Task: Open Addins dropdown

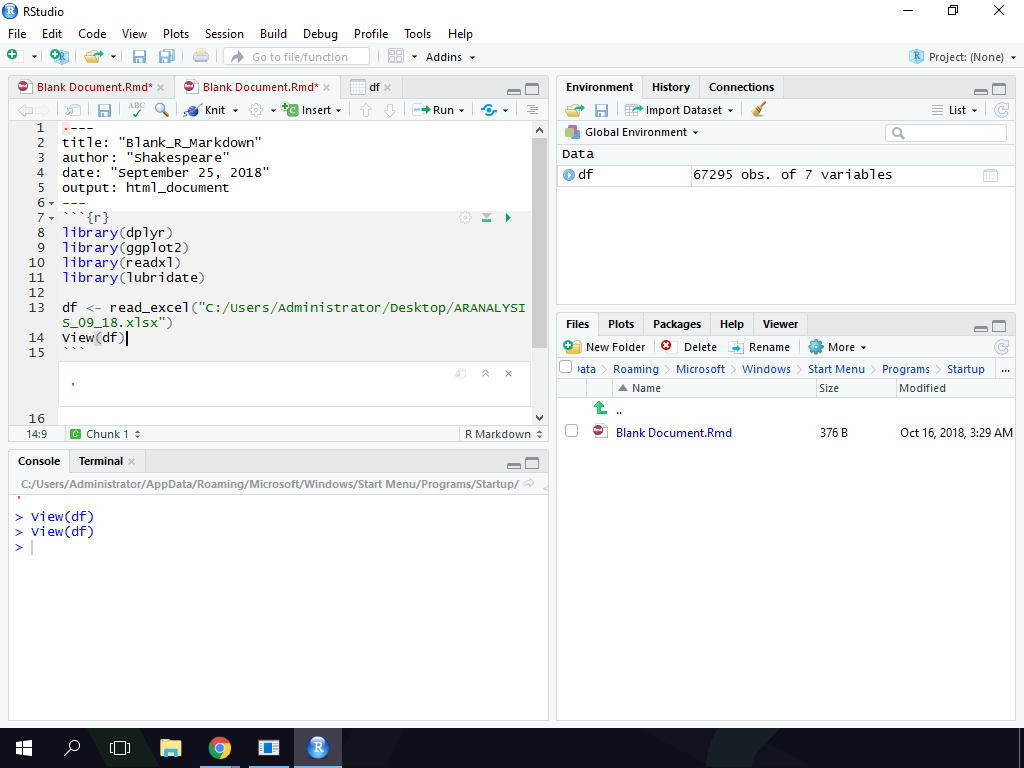Action: pos(450,57)
